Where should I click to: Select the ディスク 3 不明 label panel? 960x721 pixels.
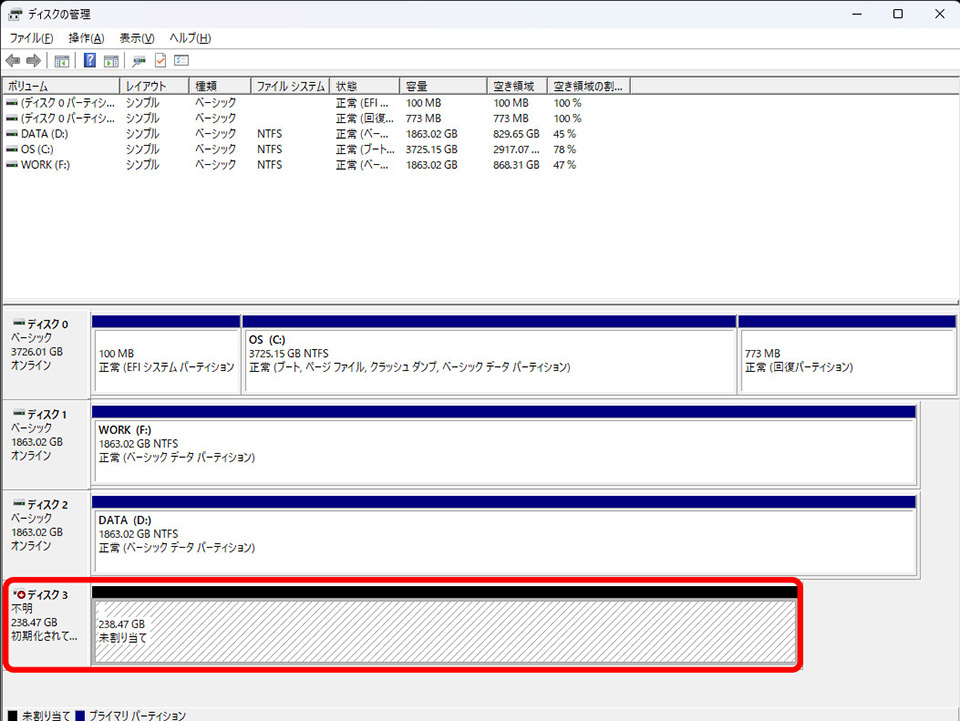click(47, 626)
